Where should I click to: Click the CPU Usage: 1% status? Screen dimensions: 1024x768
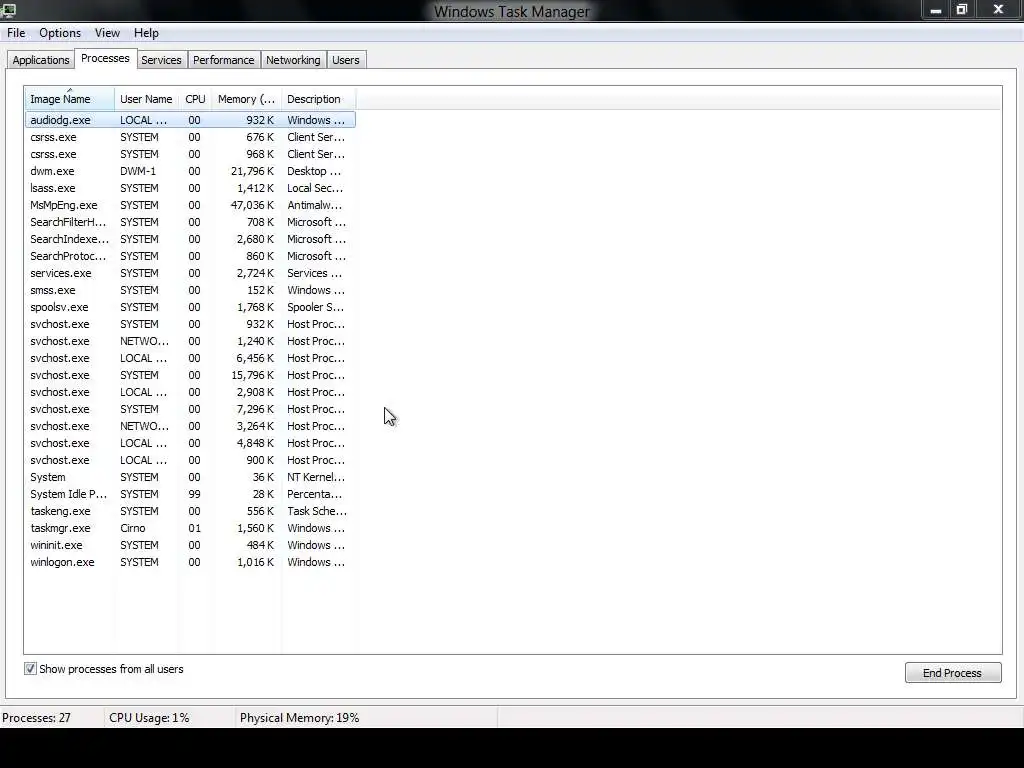tap(149, 718)
